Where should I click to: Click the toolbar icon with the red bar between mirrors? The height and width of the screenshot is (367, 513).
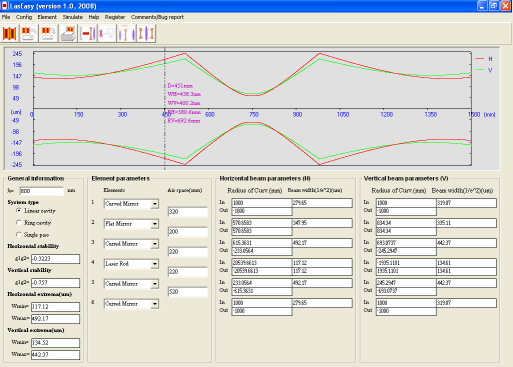pyautogui.click(x=88, y=33)
